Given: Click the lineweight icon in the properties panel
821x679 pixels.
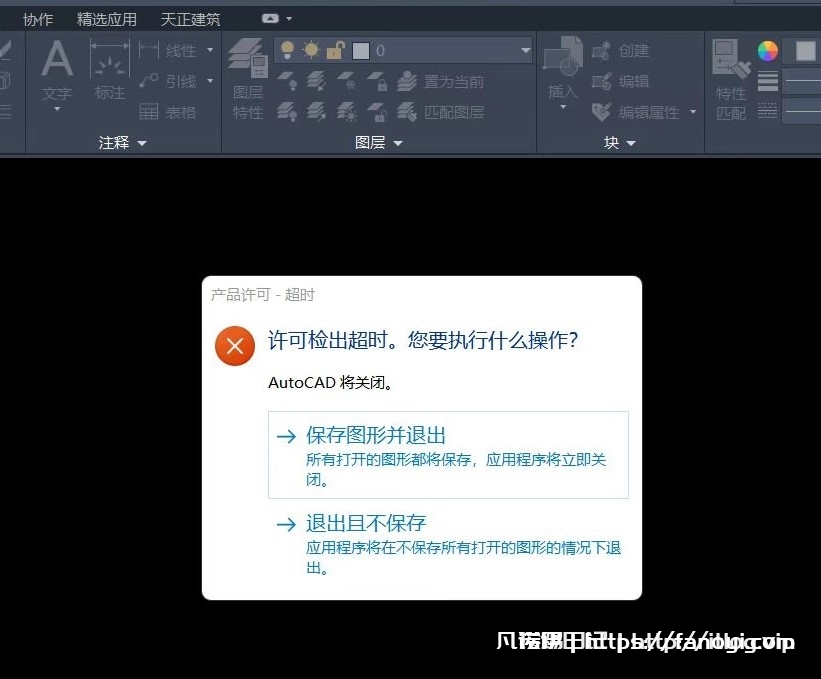Looking at the screenshot, I should (x=768, y=81).
